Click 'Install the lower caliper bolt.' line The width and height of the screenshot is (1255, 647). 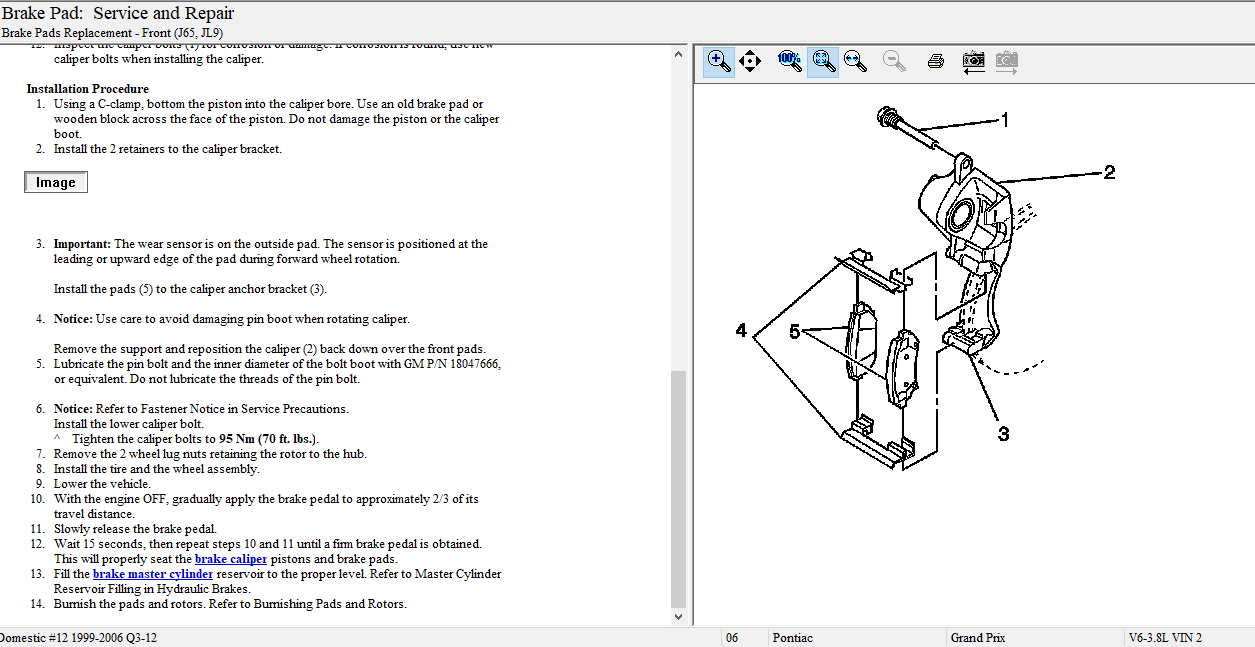[129, 424]
